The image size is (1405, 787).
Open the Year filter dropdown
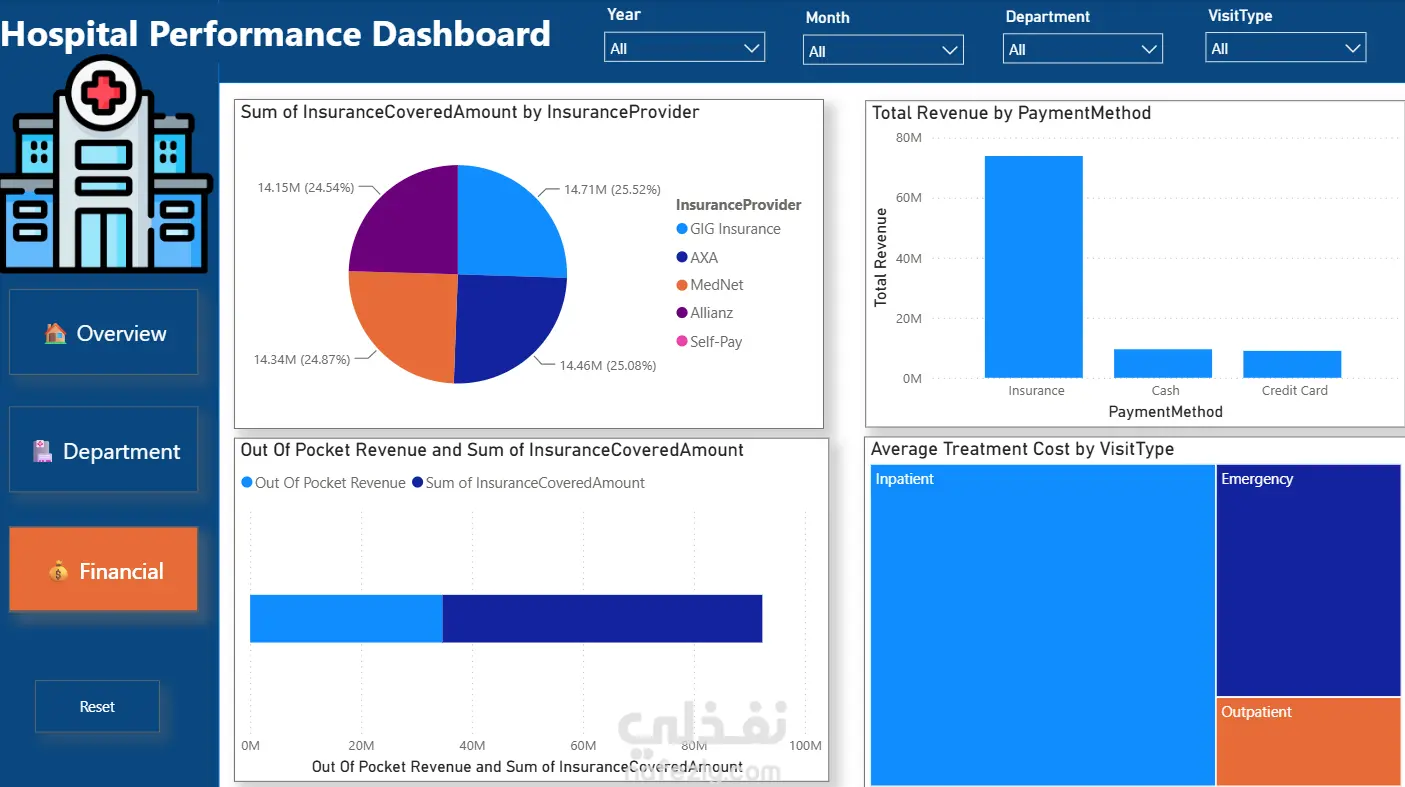pyautogui.click(x=684, y=48)
